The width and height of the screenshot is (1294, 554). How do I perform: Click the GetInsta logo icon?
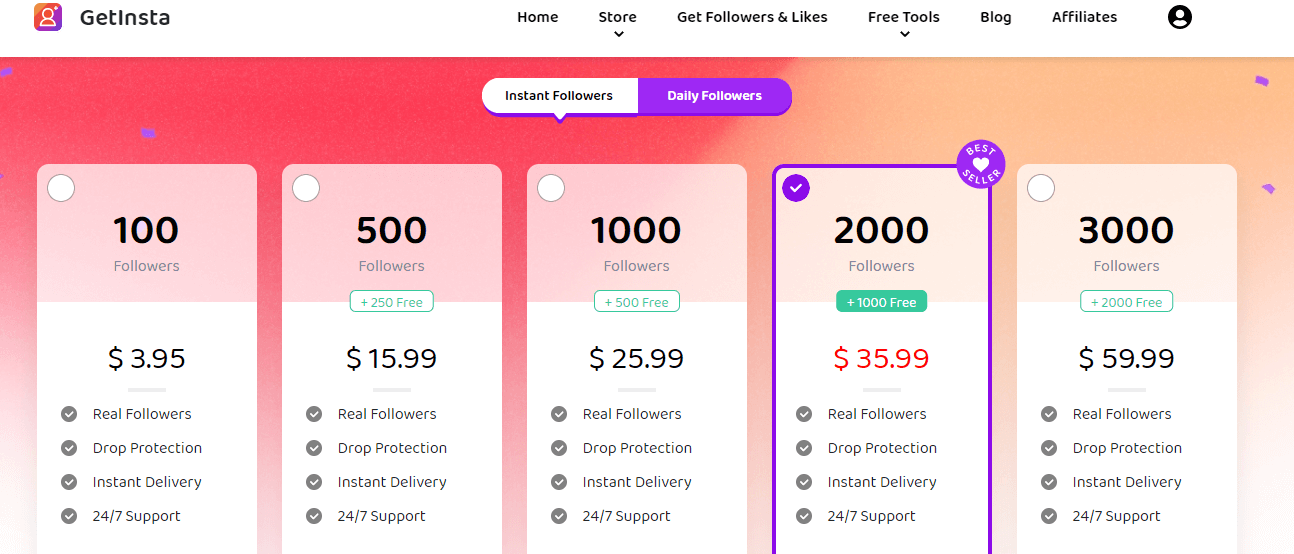pyautogui.click(x=48, y=17)
